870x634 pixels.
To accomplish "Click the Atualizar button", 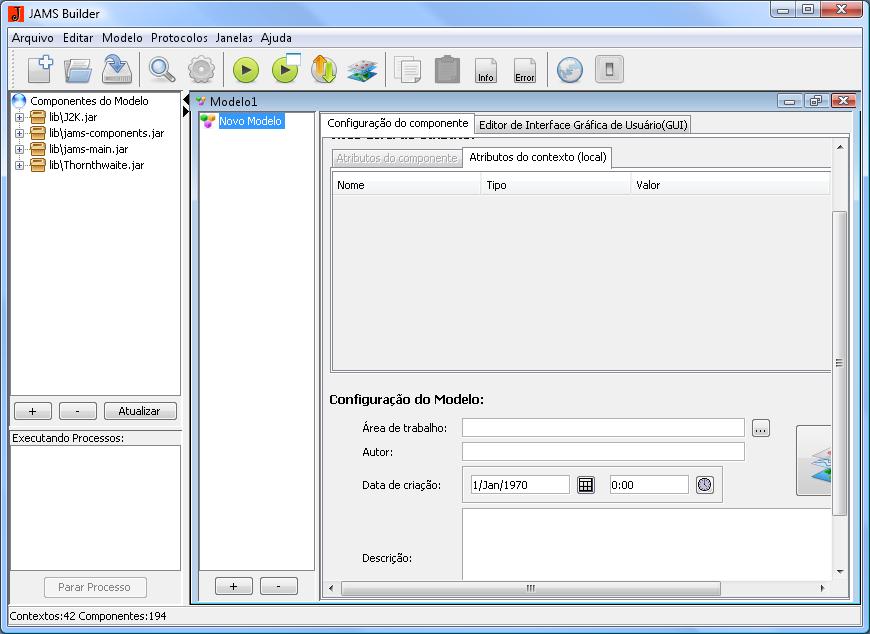I will click(x=140, y=411).
